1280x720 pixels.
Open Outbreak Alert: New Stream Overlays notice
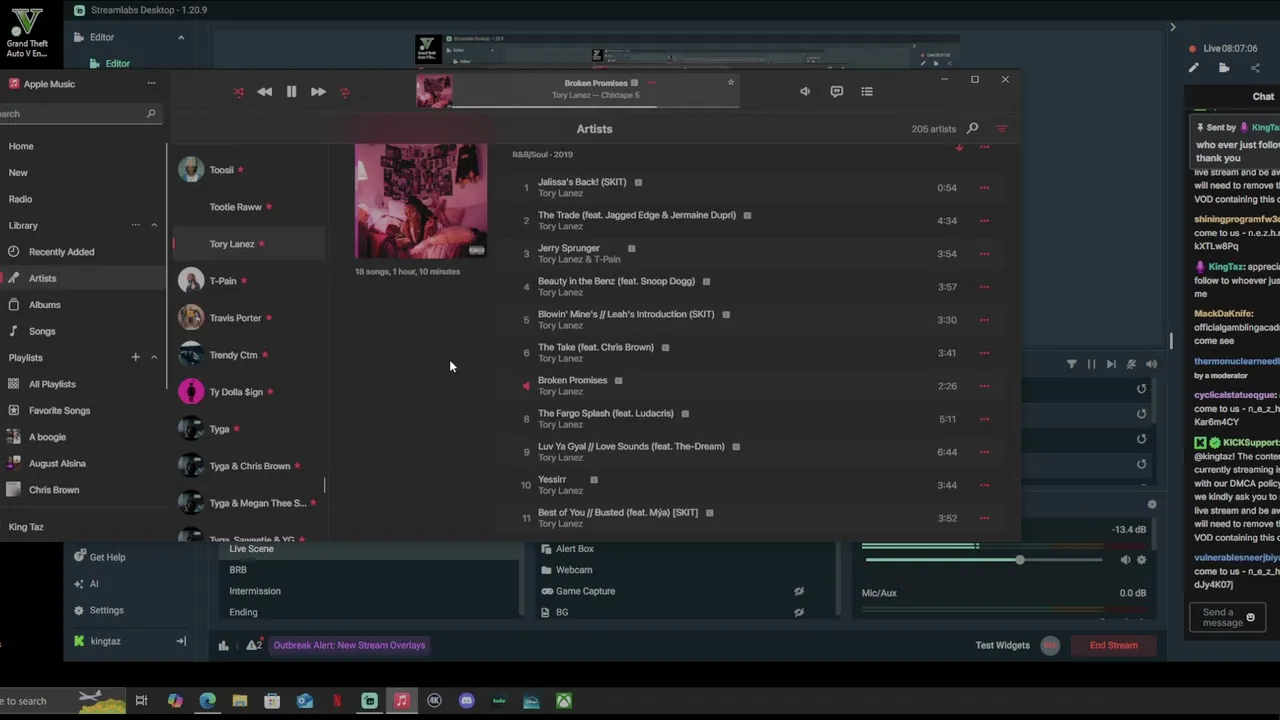349,645
